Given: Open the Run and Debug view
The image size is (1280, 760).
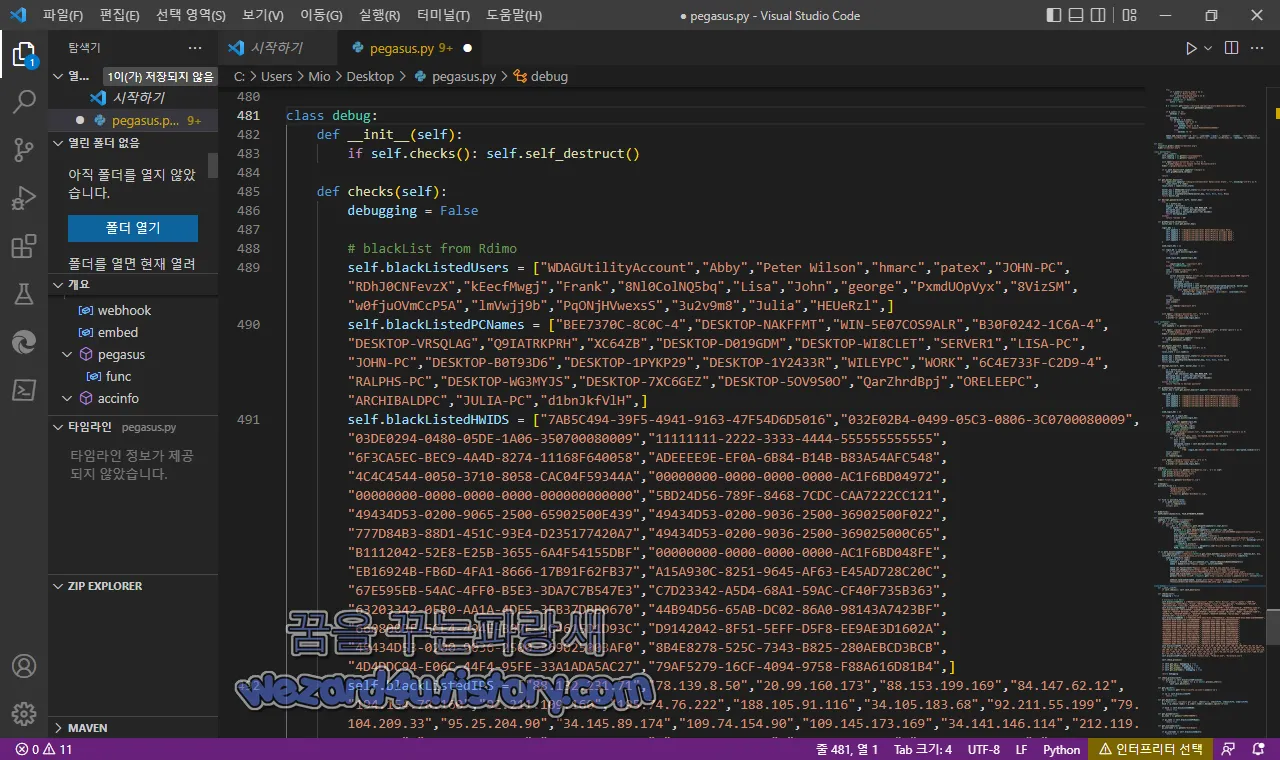Looking at the screenshot, I should pos(24,198).
